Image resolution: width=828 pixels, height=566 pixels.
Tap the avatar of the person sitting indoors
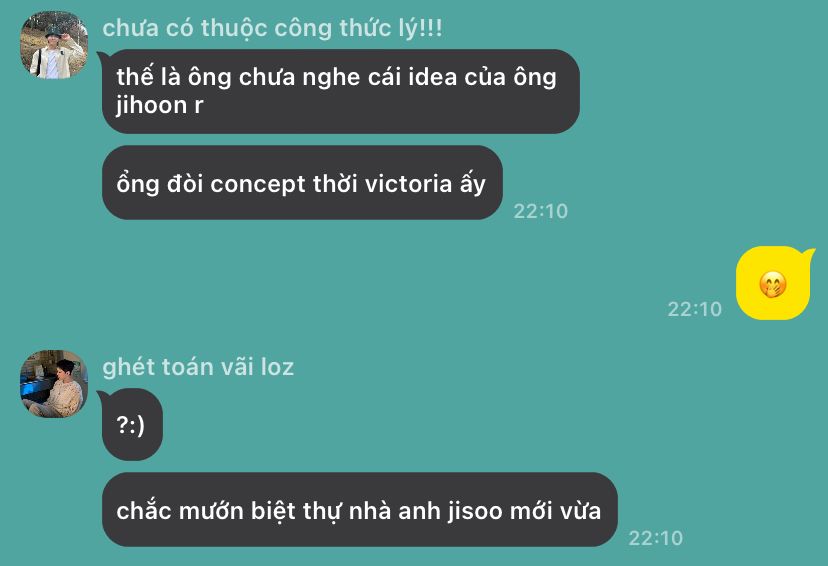(54, 384)
